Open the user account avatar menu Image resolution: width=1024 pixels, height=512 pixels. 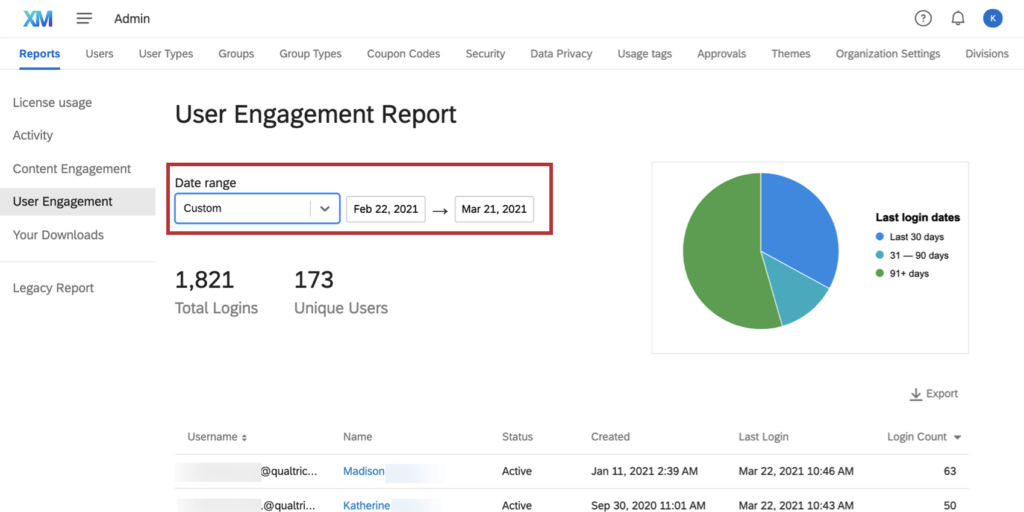tap(992, 18)
